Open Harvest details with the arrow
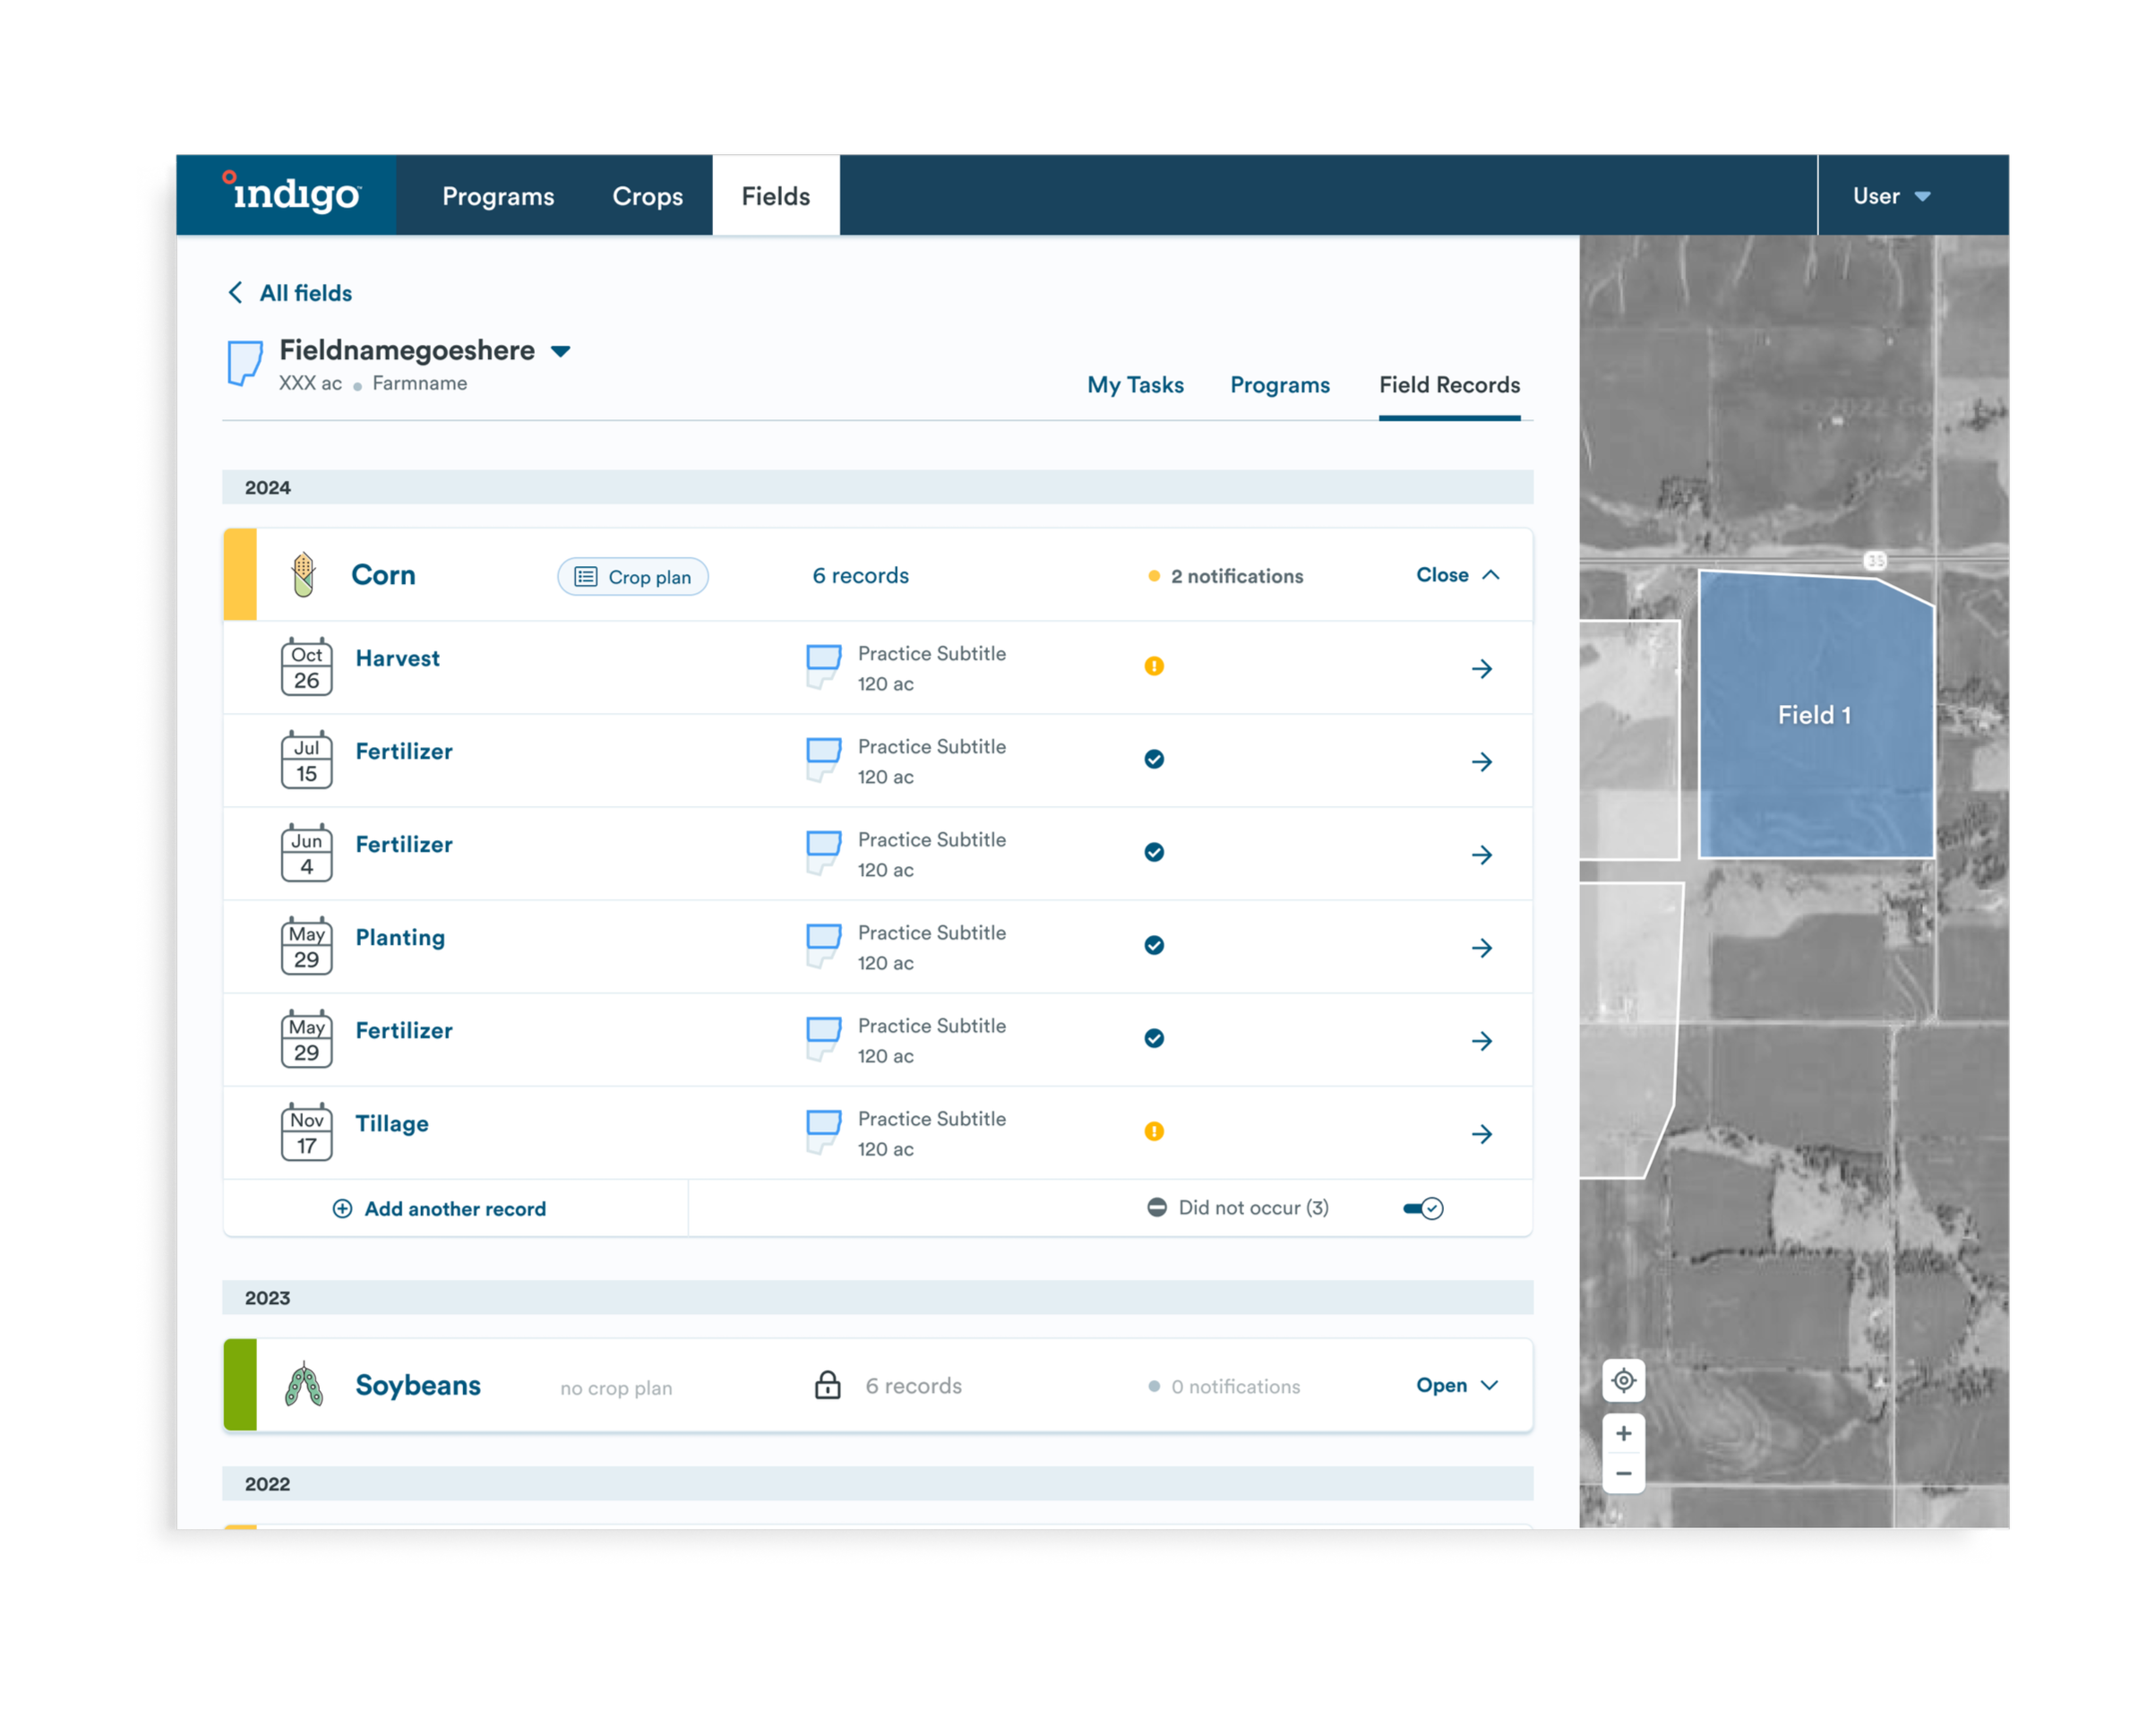Image resolution: width=2156 pixels, height=1709 pixels. (x=1482, y=669)
